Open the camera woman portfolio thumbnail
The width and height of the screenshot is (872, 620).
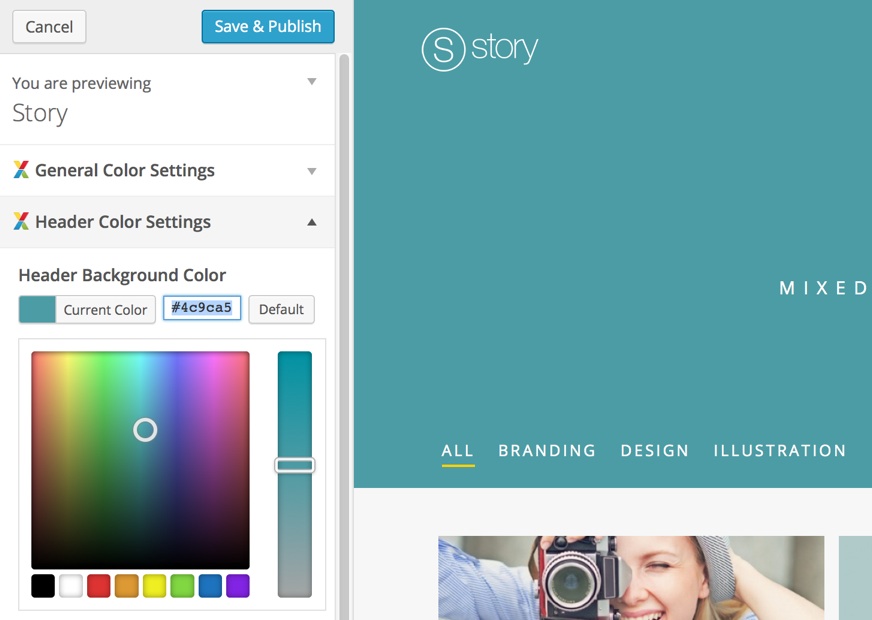tap(631, 578)
